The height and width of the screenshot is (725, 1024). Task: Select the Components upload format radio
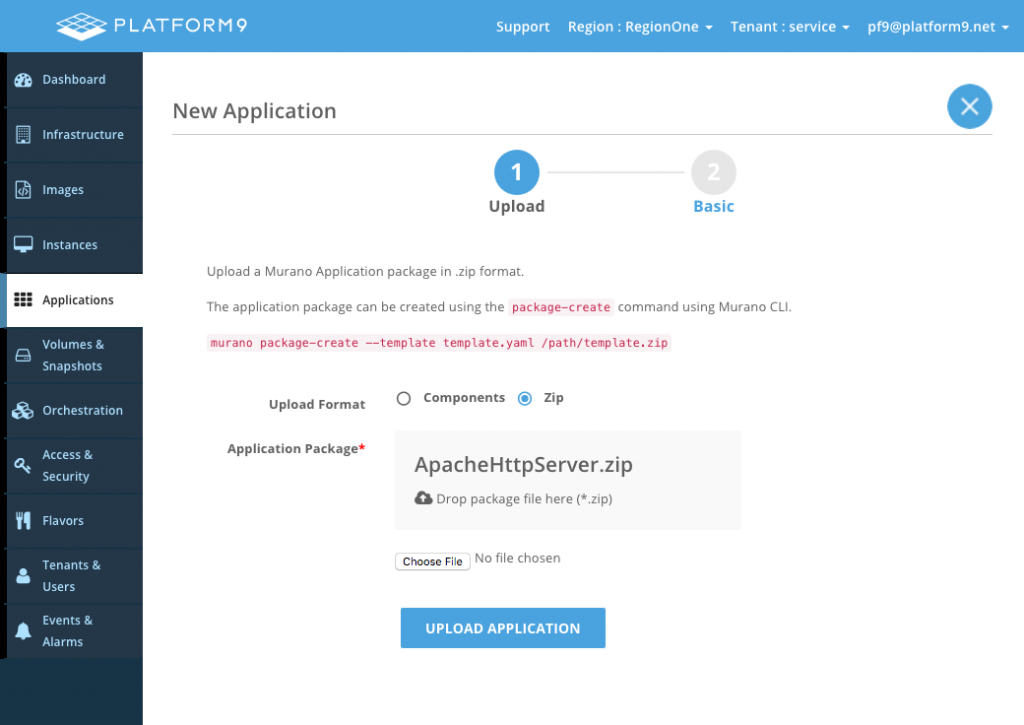click(404, 399)
